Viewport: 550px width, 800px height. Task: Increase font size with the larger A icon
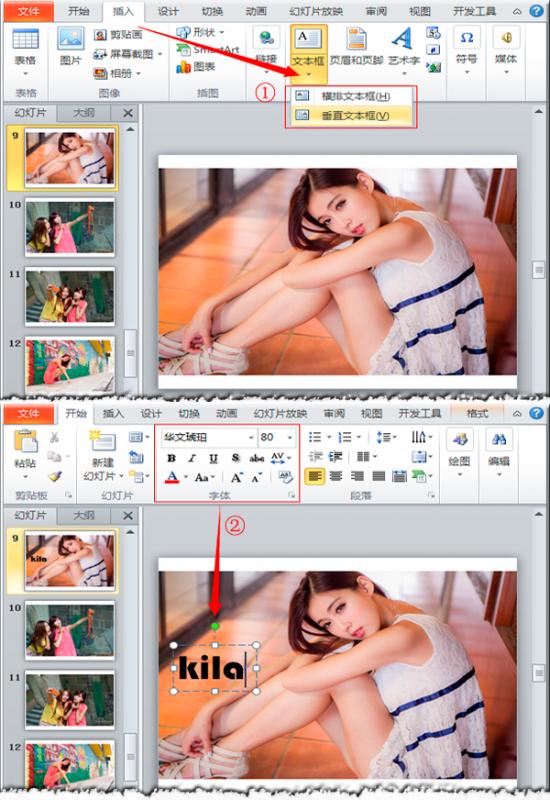point(236,478)
